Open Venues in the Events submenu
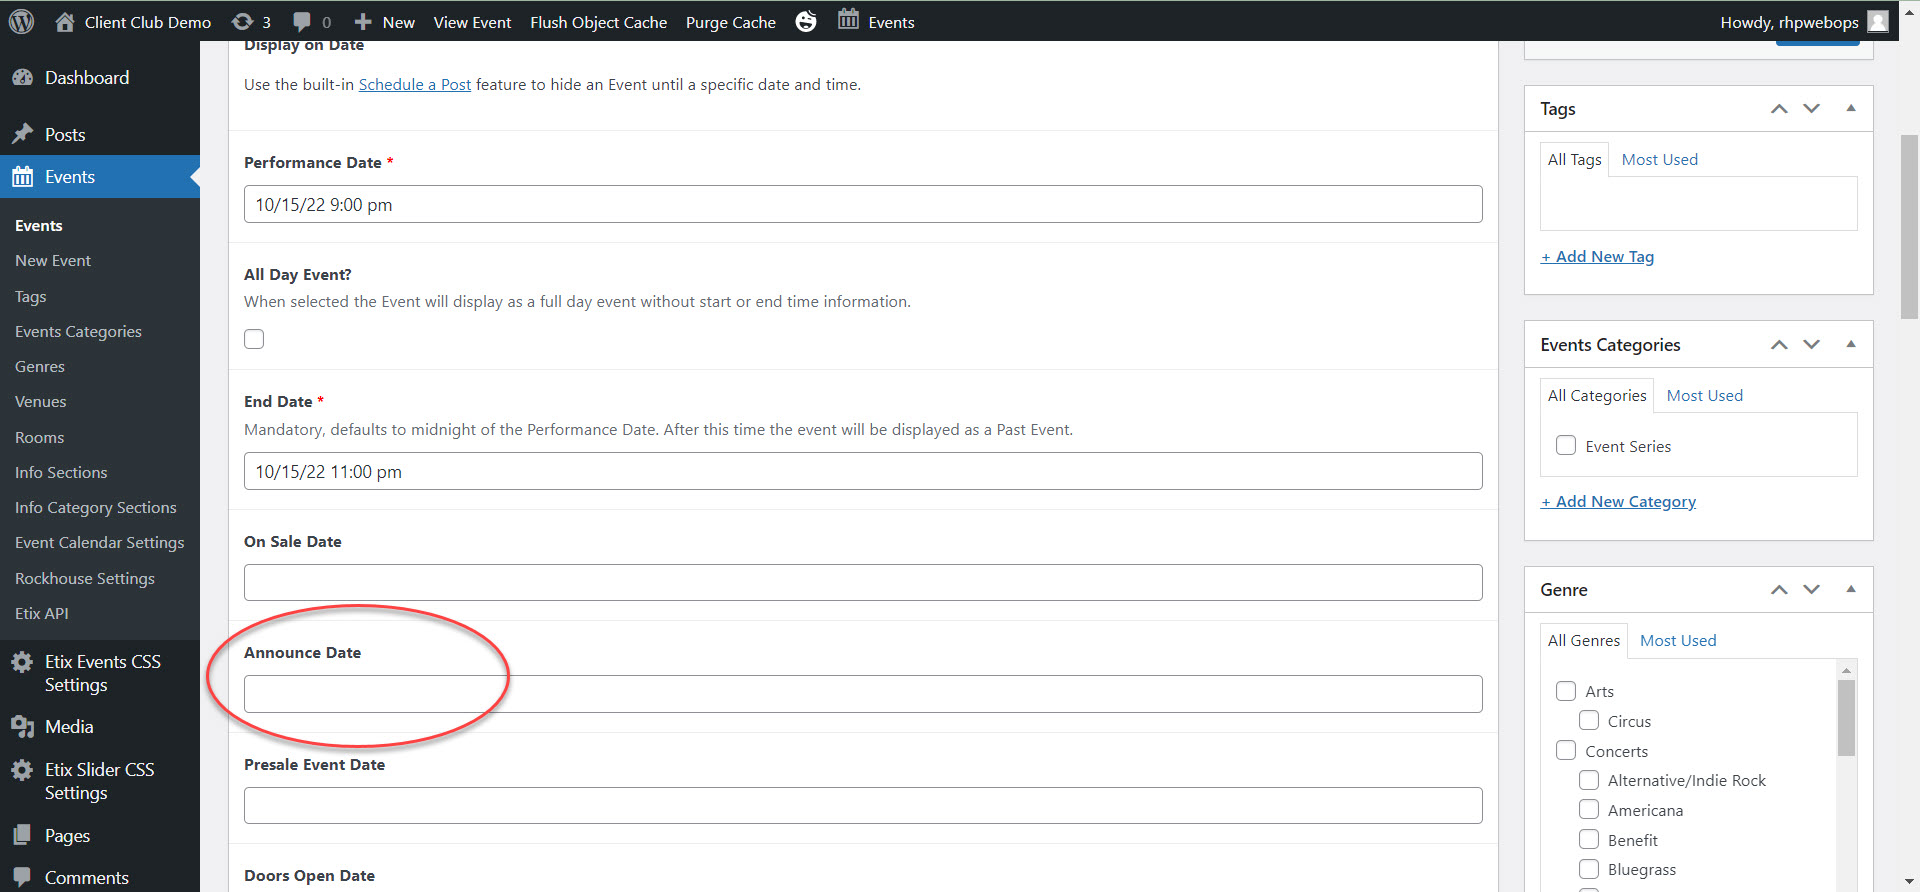1920x892 pixels. [x=41, y=402]
